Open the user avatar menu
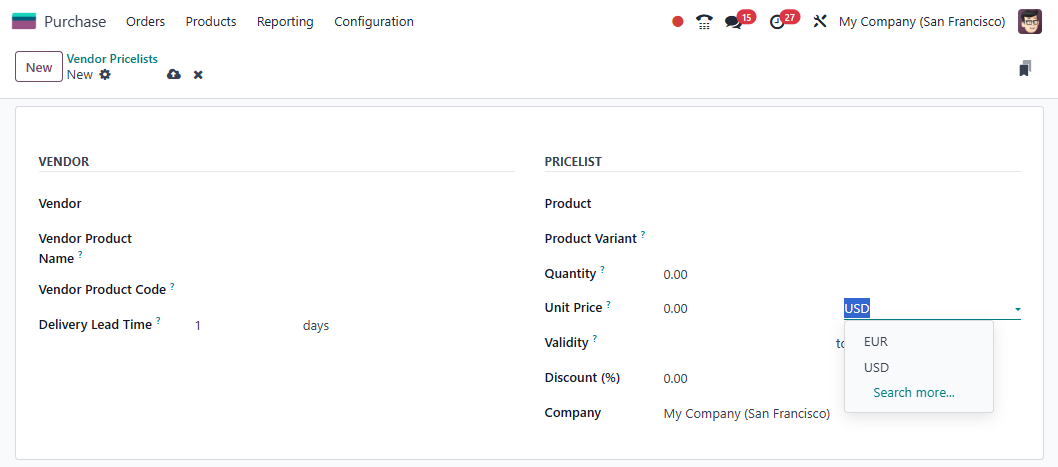 point(1030,21)
